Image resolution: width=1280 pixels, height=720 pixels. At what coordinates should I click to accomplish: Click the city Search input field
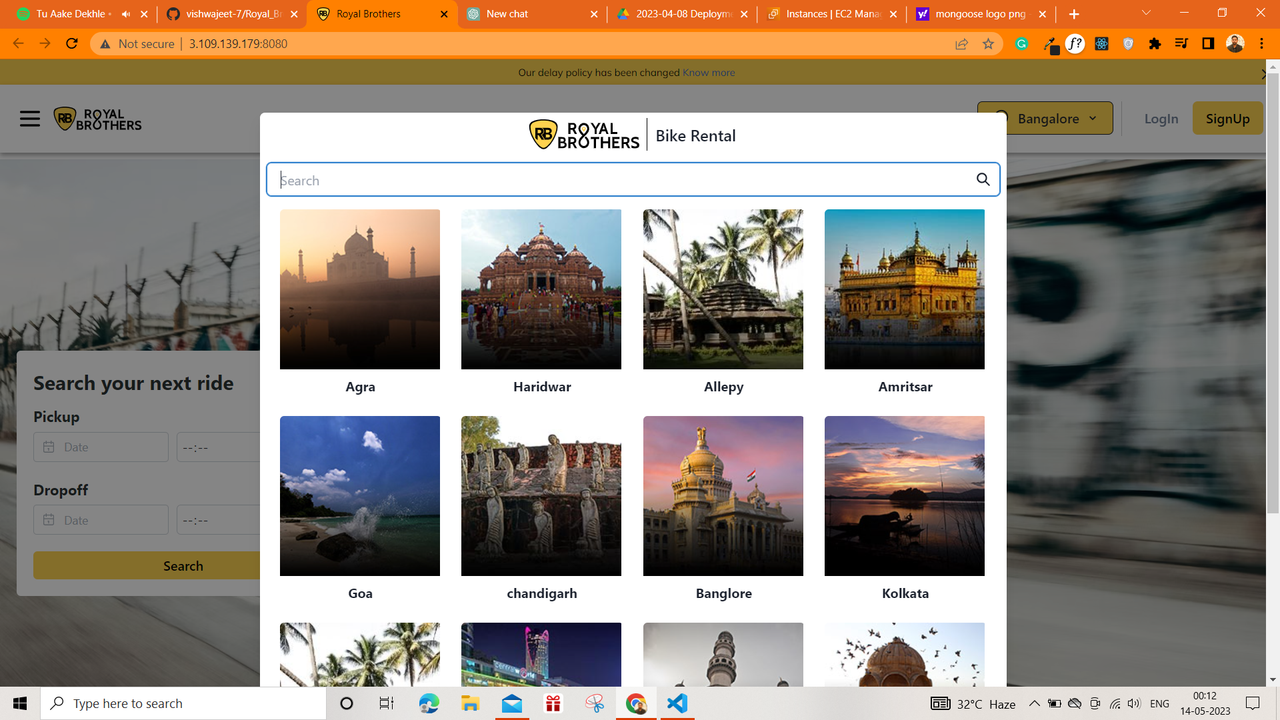633,180
